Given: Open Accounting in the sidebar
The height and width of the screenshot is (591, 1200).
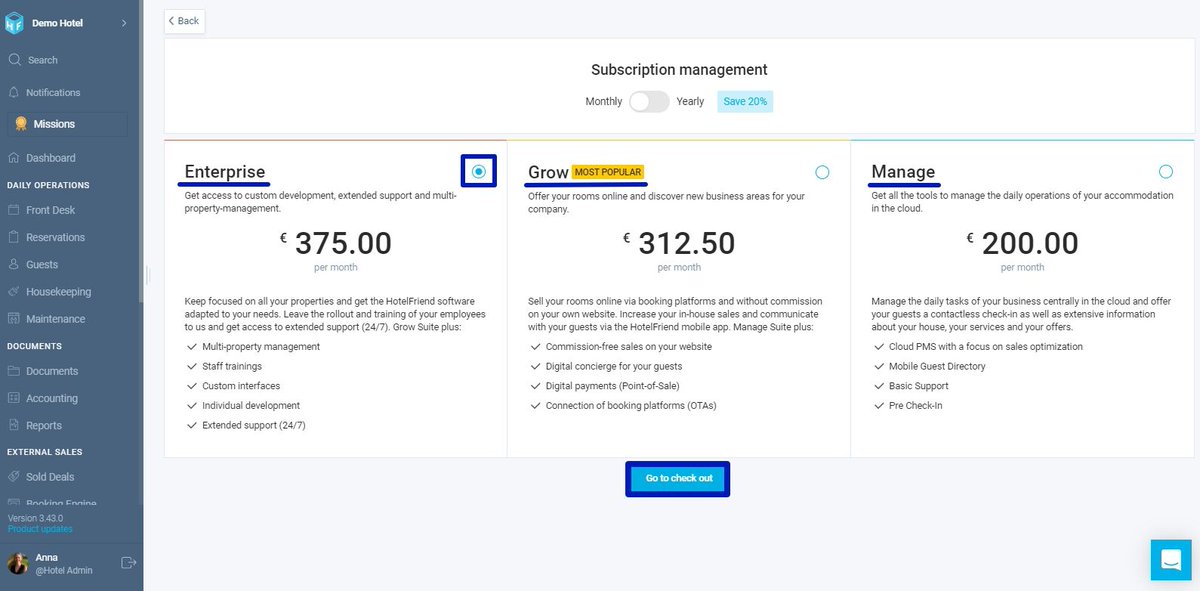Looking at the screenshot, I should (51, 398).
